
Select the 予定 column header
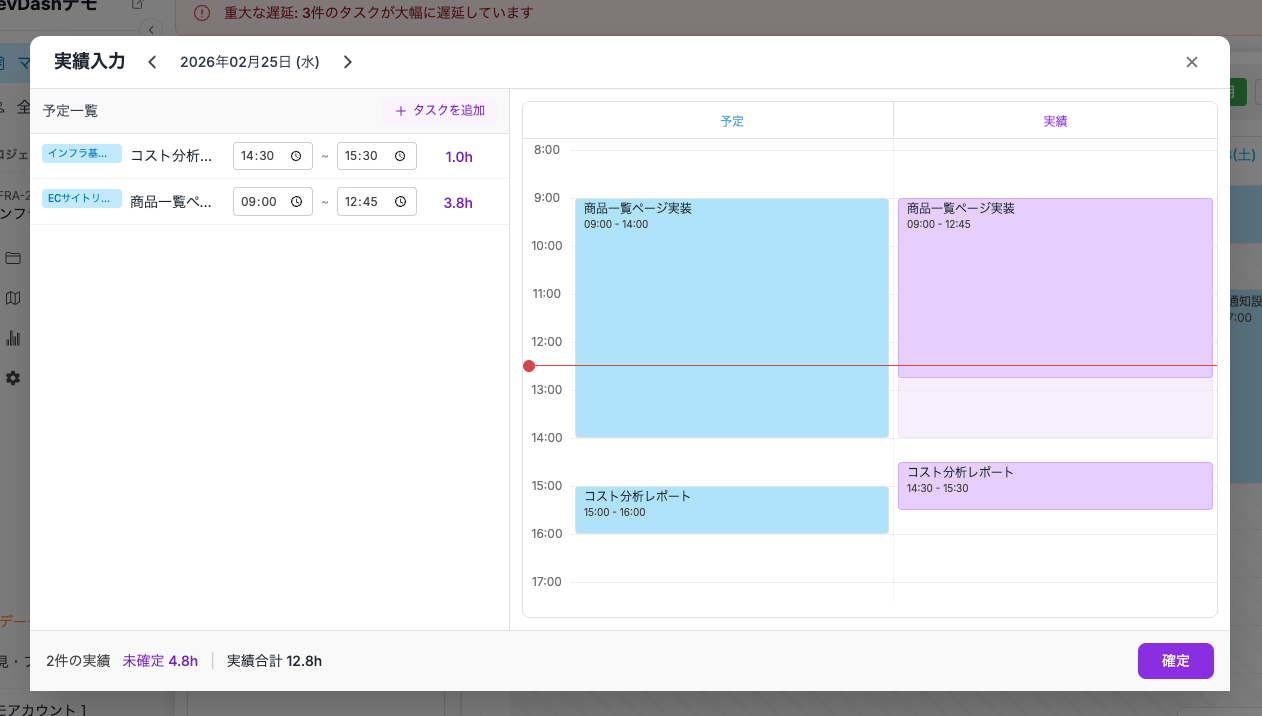point(732,121)
